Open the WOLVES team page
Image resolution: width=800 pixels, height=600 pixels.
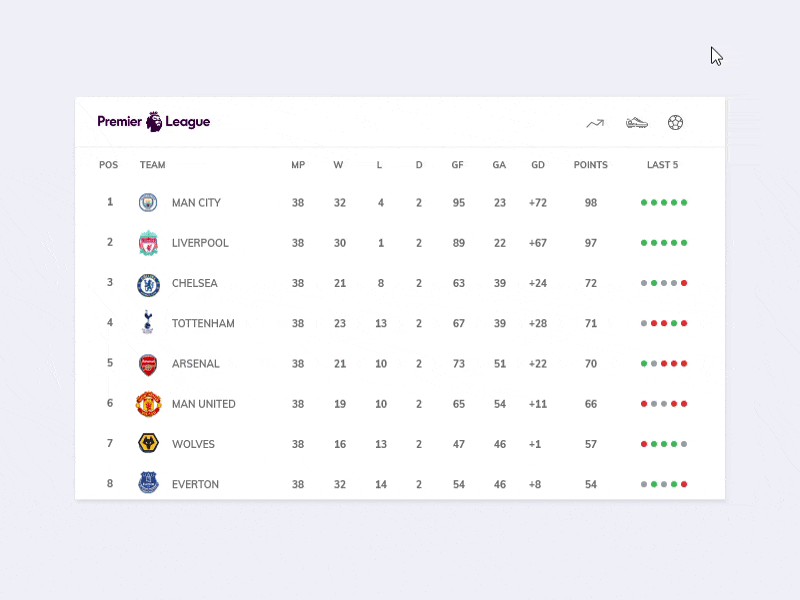point(194,443)
